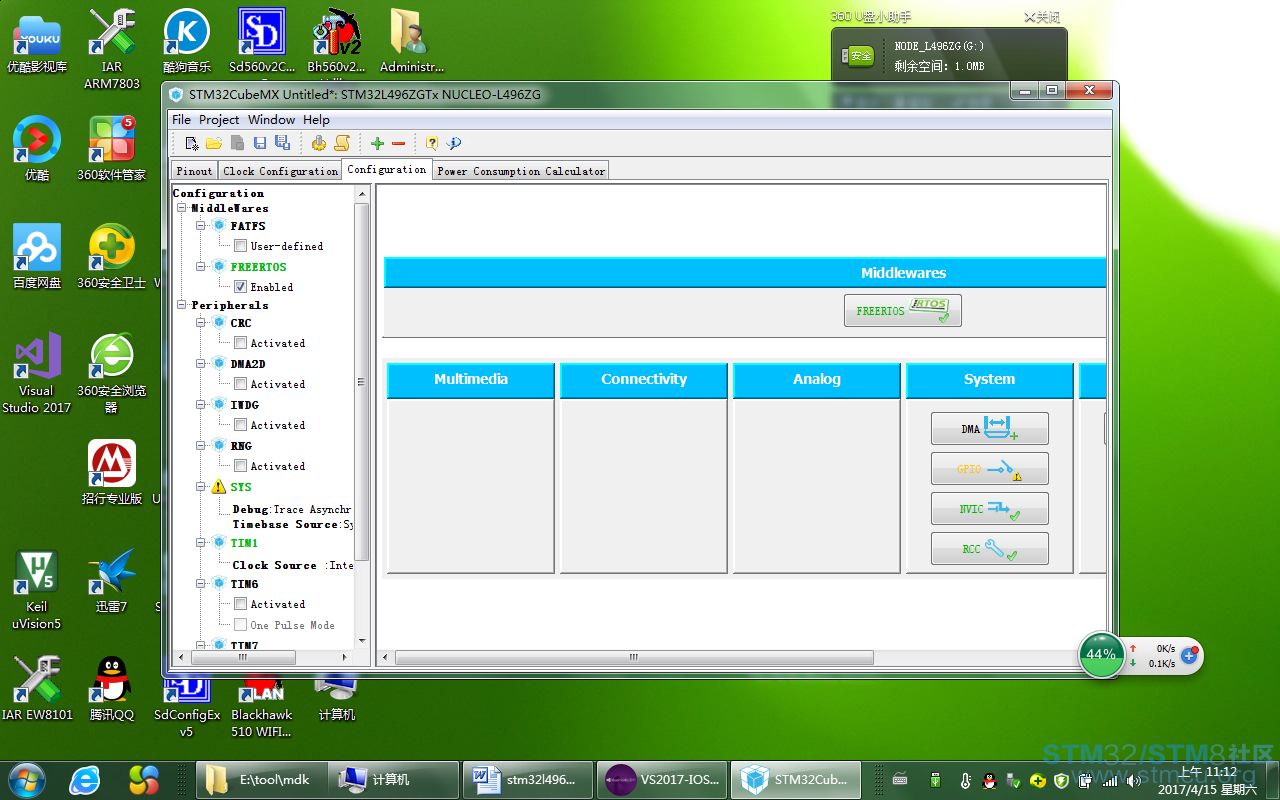Tick the RNG Activated checkbox
This screenshot has height=800, width=1280.
point(240,466)
